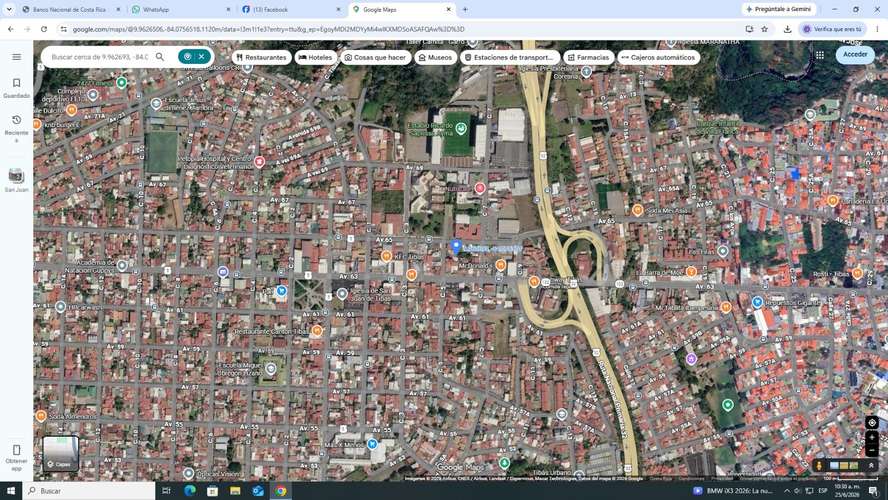The width and height of the screenshot is (888, 500).
Task: Click the veterinary hospital red marker
Action: coord(259,162)
